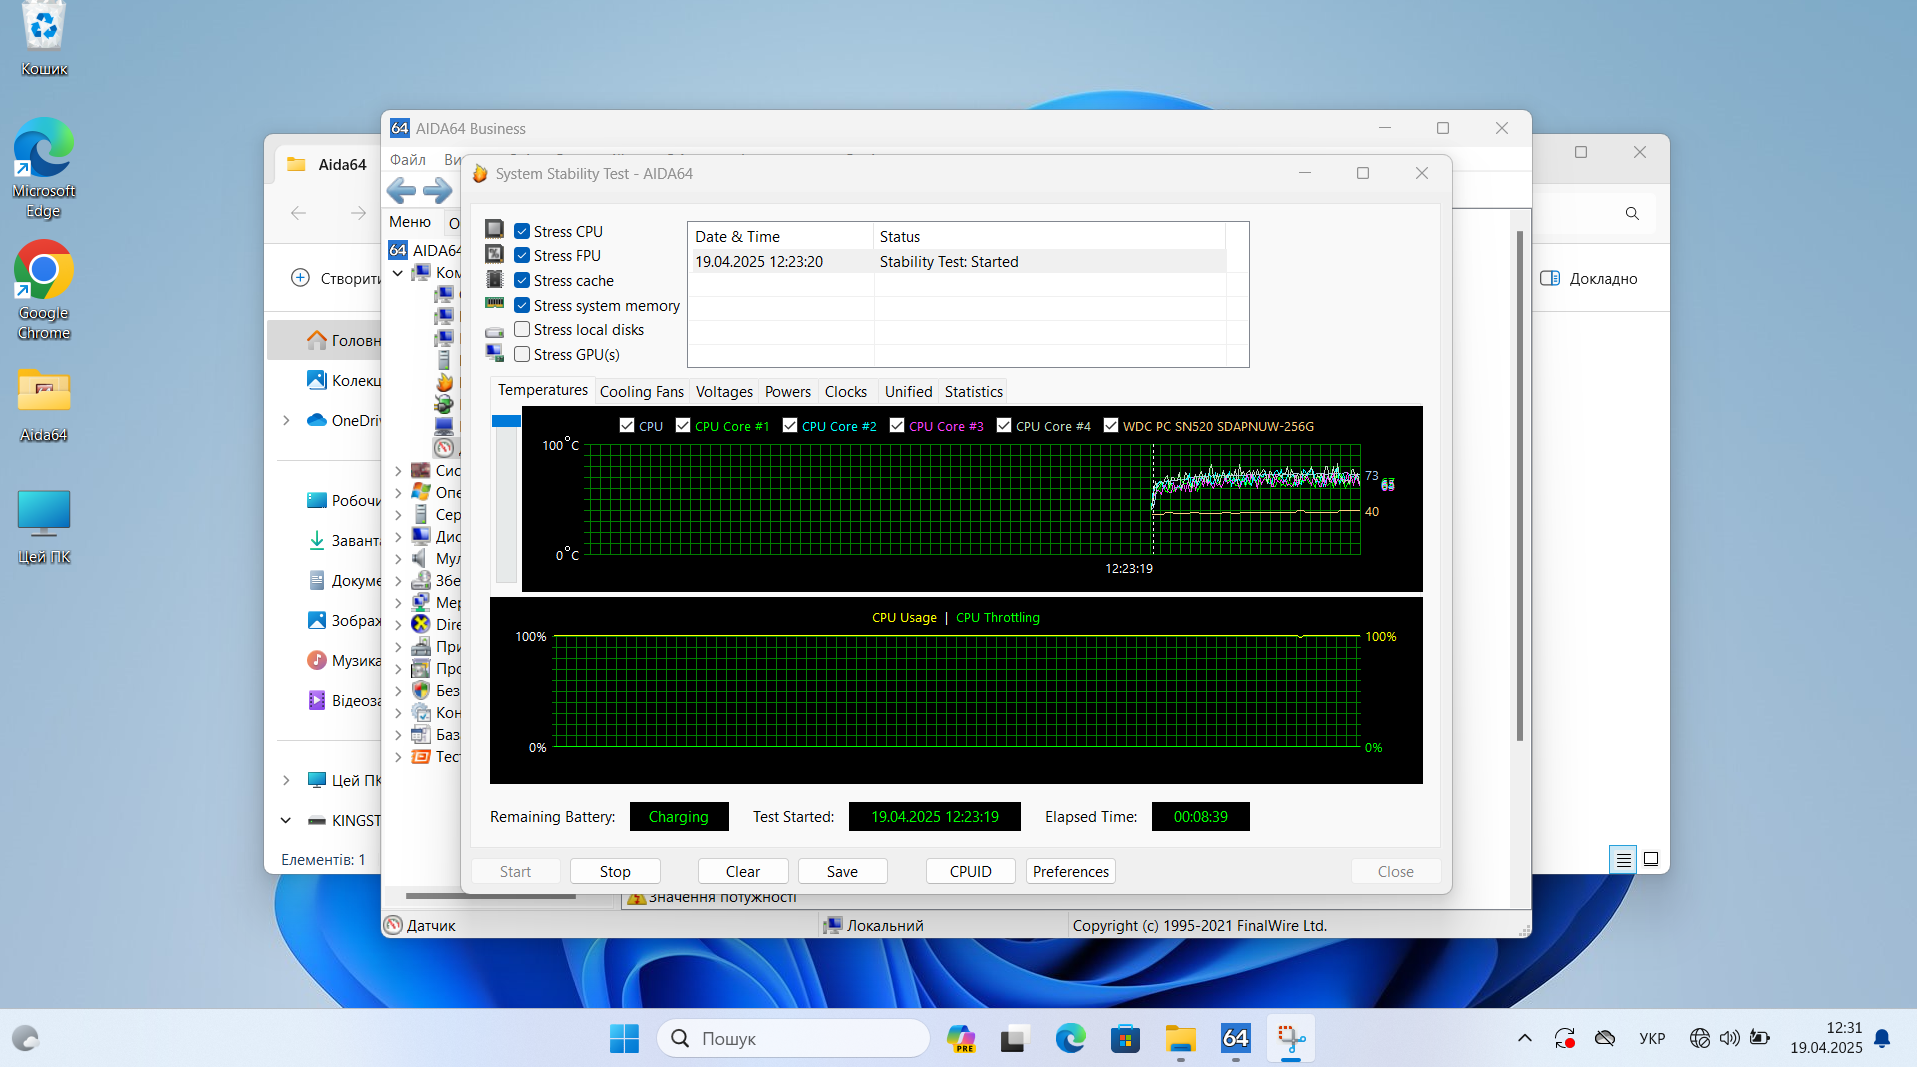This screenshot has width=1917, height=1067.
Task: Click the Windows Start button
Action: coord(624,1038)
